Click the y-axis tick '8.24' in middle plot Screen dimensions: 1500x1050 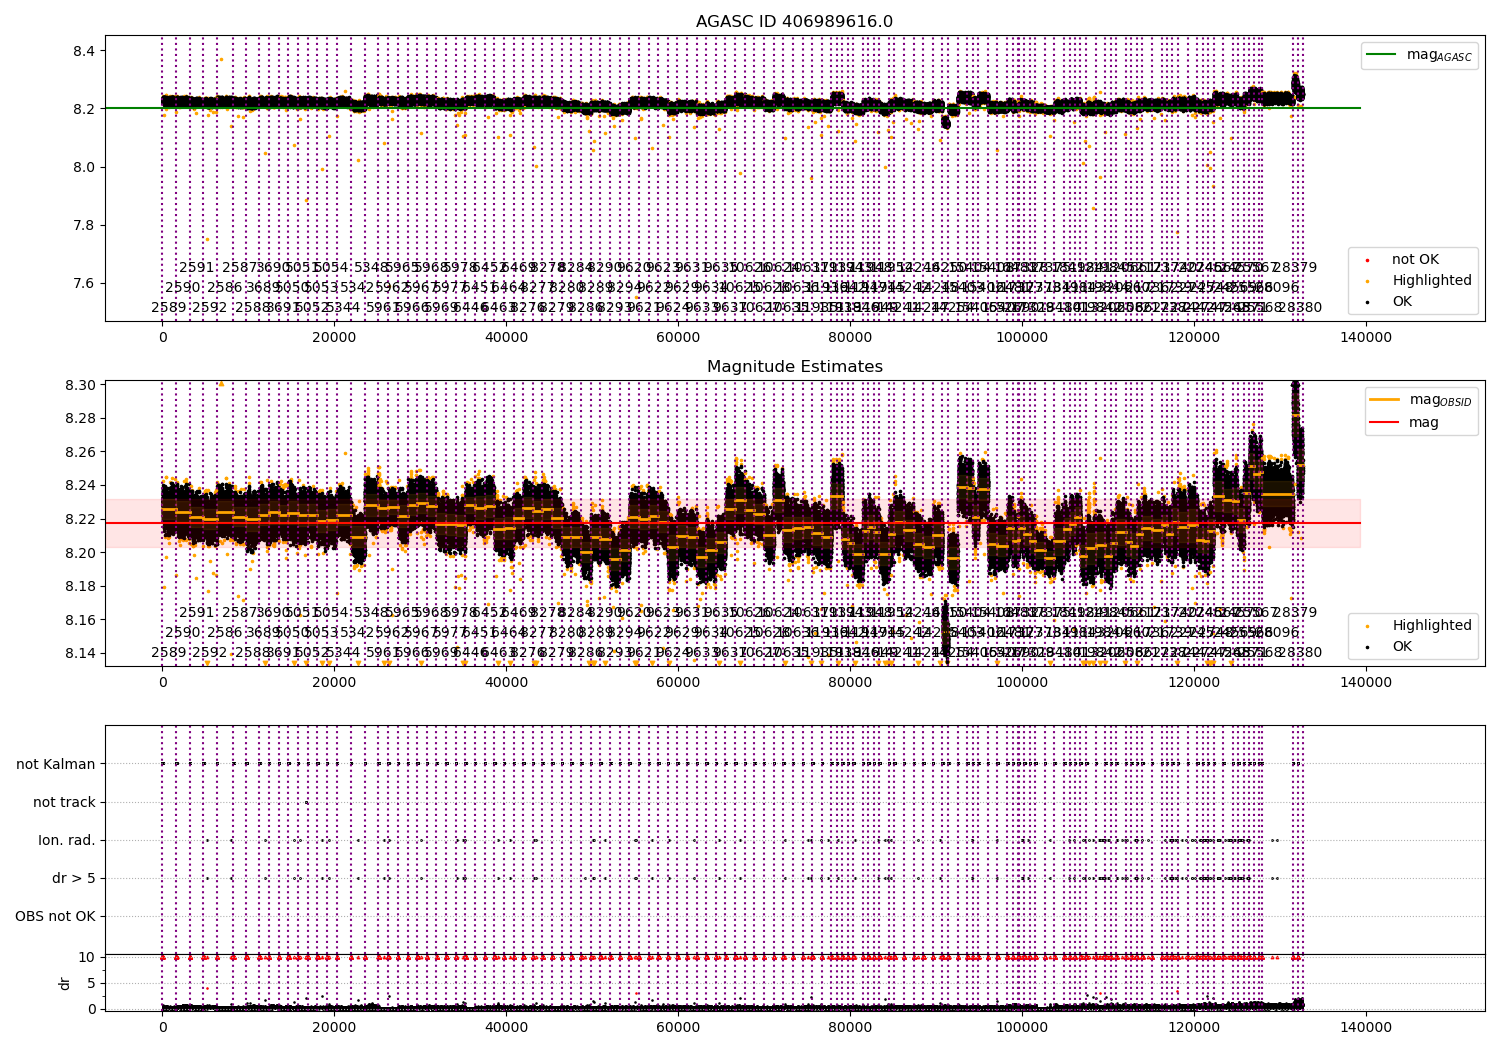(79, 486)
